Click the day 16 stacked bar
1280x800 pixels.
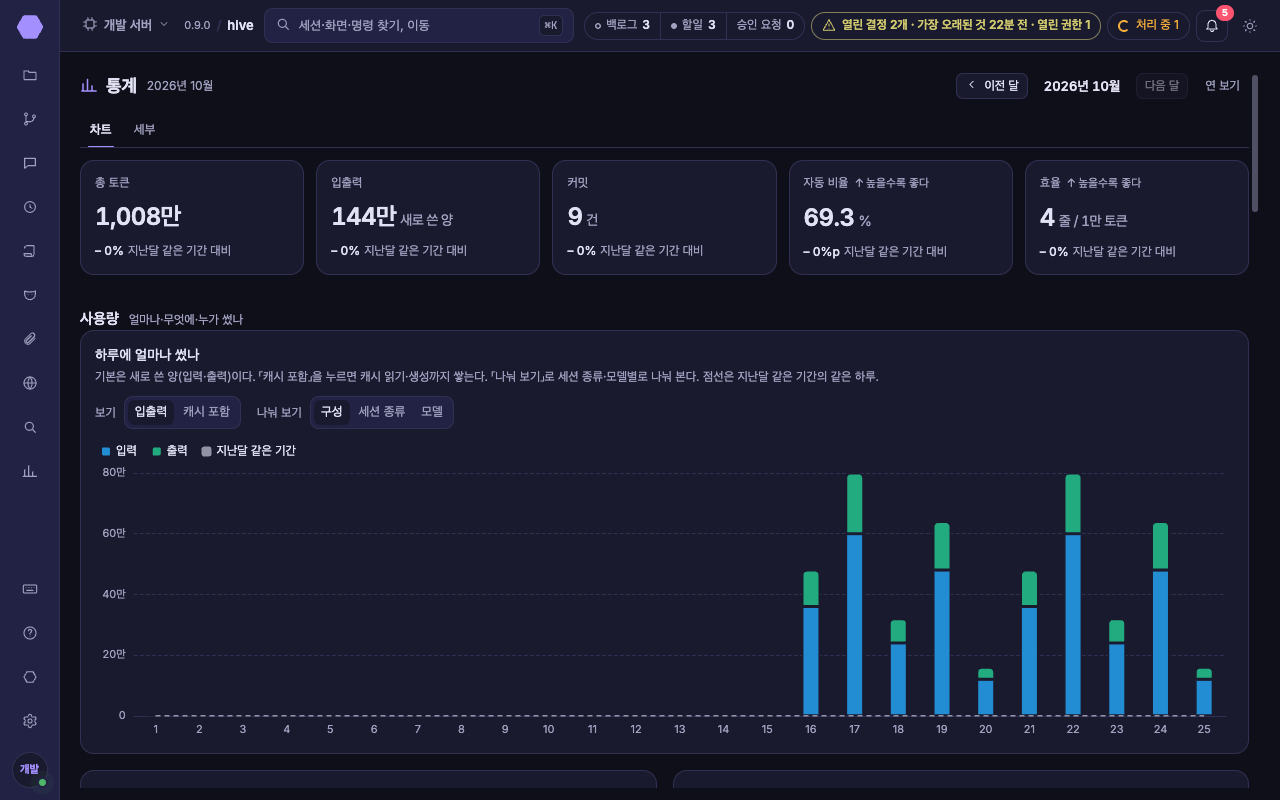(x=811, y=643)
